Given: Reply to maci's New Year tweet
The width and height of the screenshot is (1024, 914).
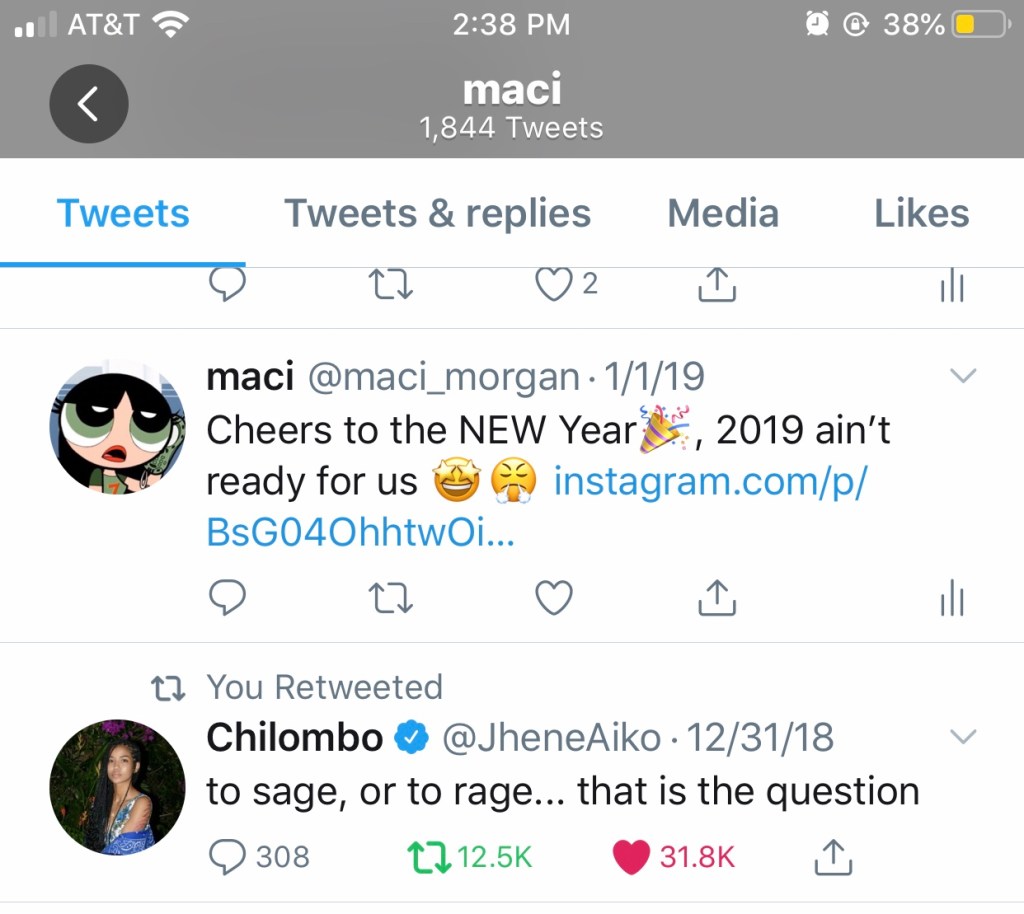Looking at the screenshot, I should click(x=228, y=598).
